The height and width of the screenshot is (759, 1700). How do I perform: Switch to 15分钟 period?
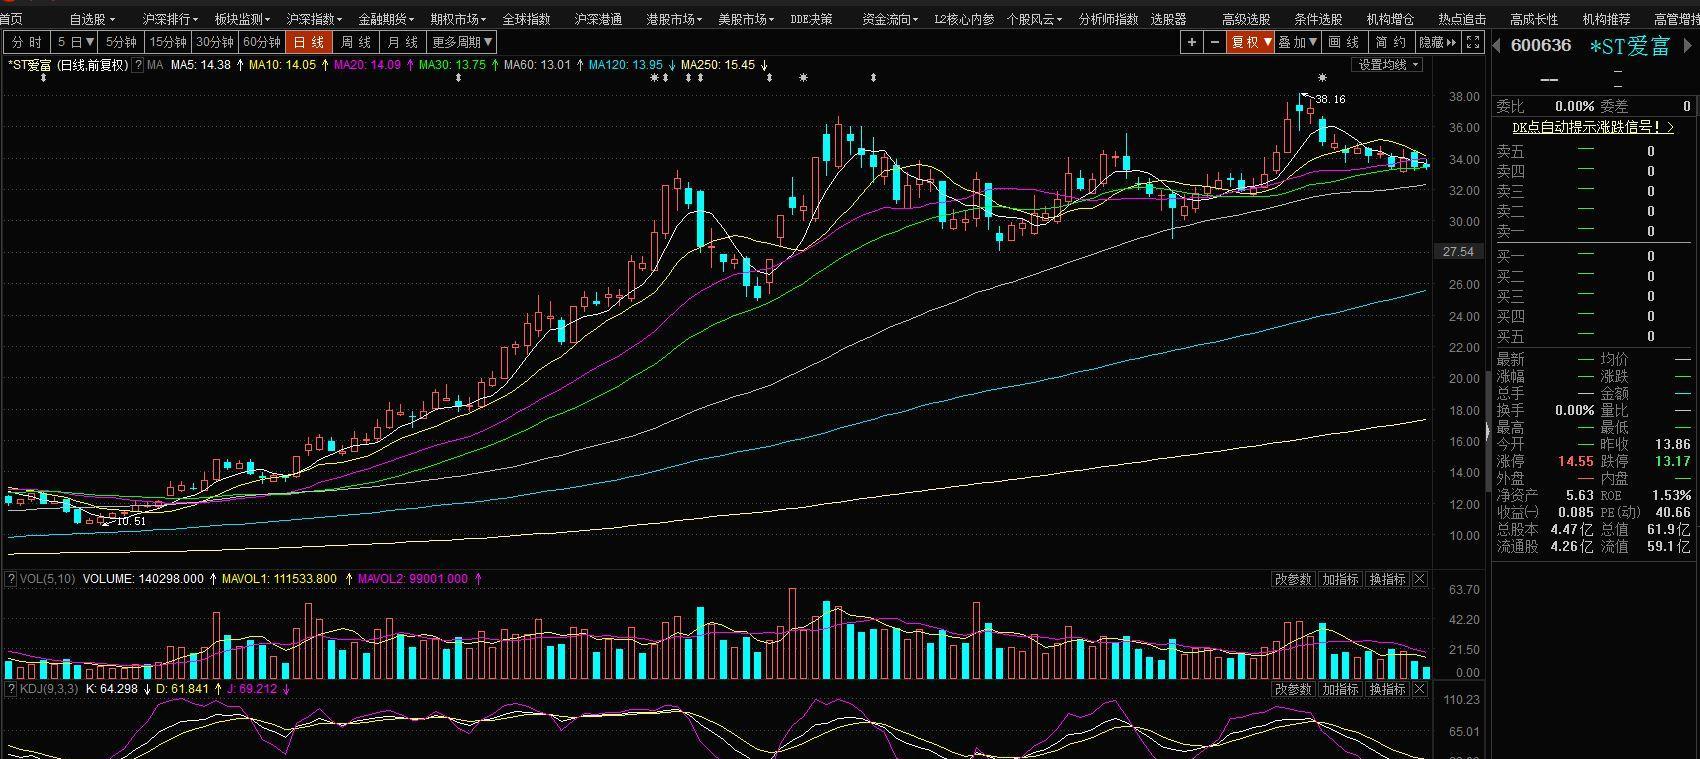[x=168, y=42]
